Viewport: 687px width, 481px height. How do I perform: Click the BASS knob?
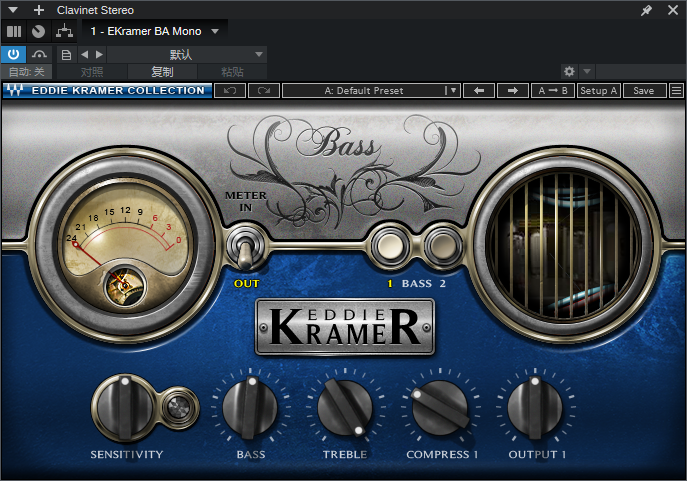tap(250, 408)
